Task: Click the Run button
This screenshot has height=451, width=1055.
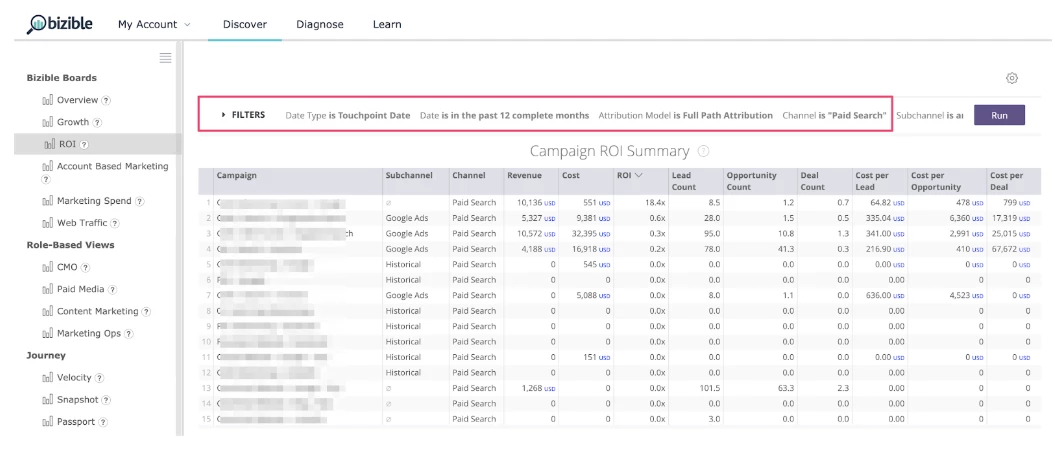Action: click(999, 115)
